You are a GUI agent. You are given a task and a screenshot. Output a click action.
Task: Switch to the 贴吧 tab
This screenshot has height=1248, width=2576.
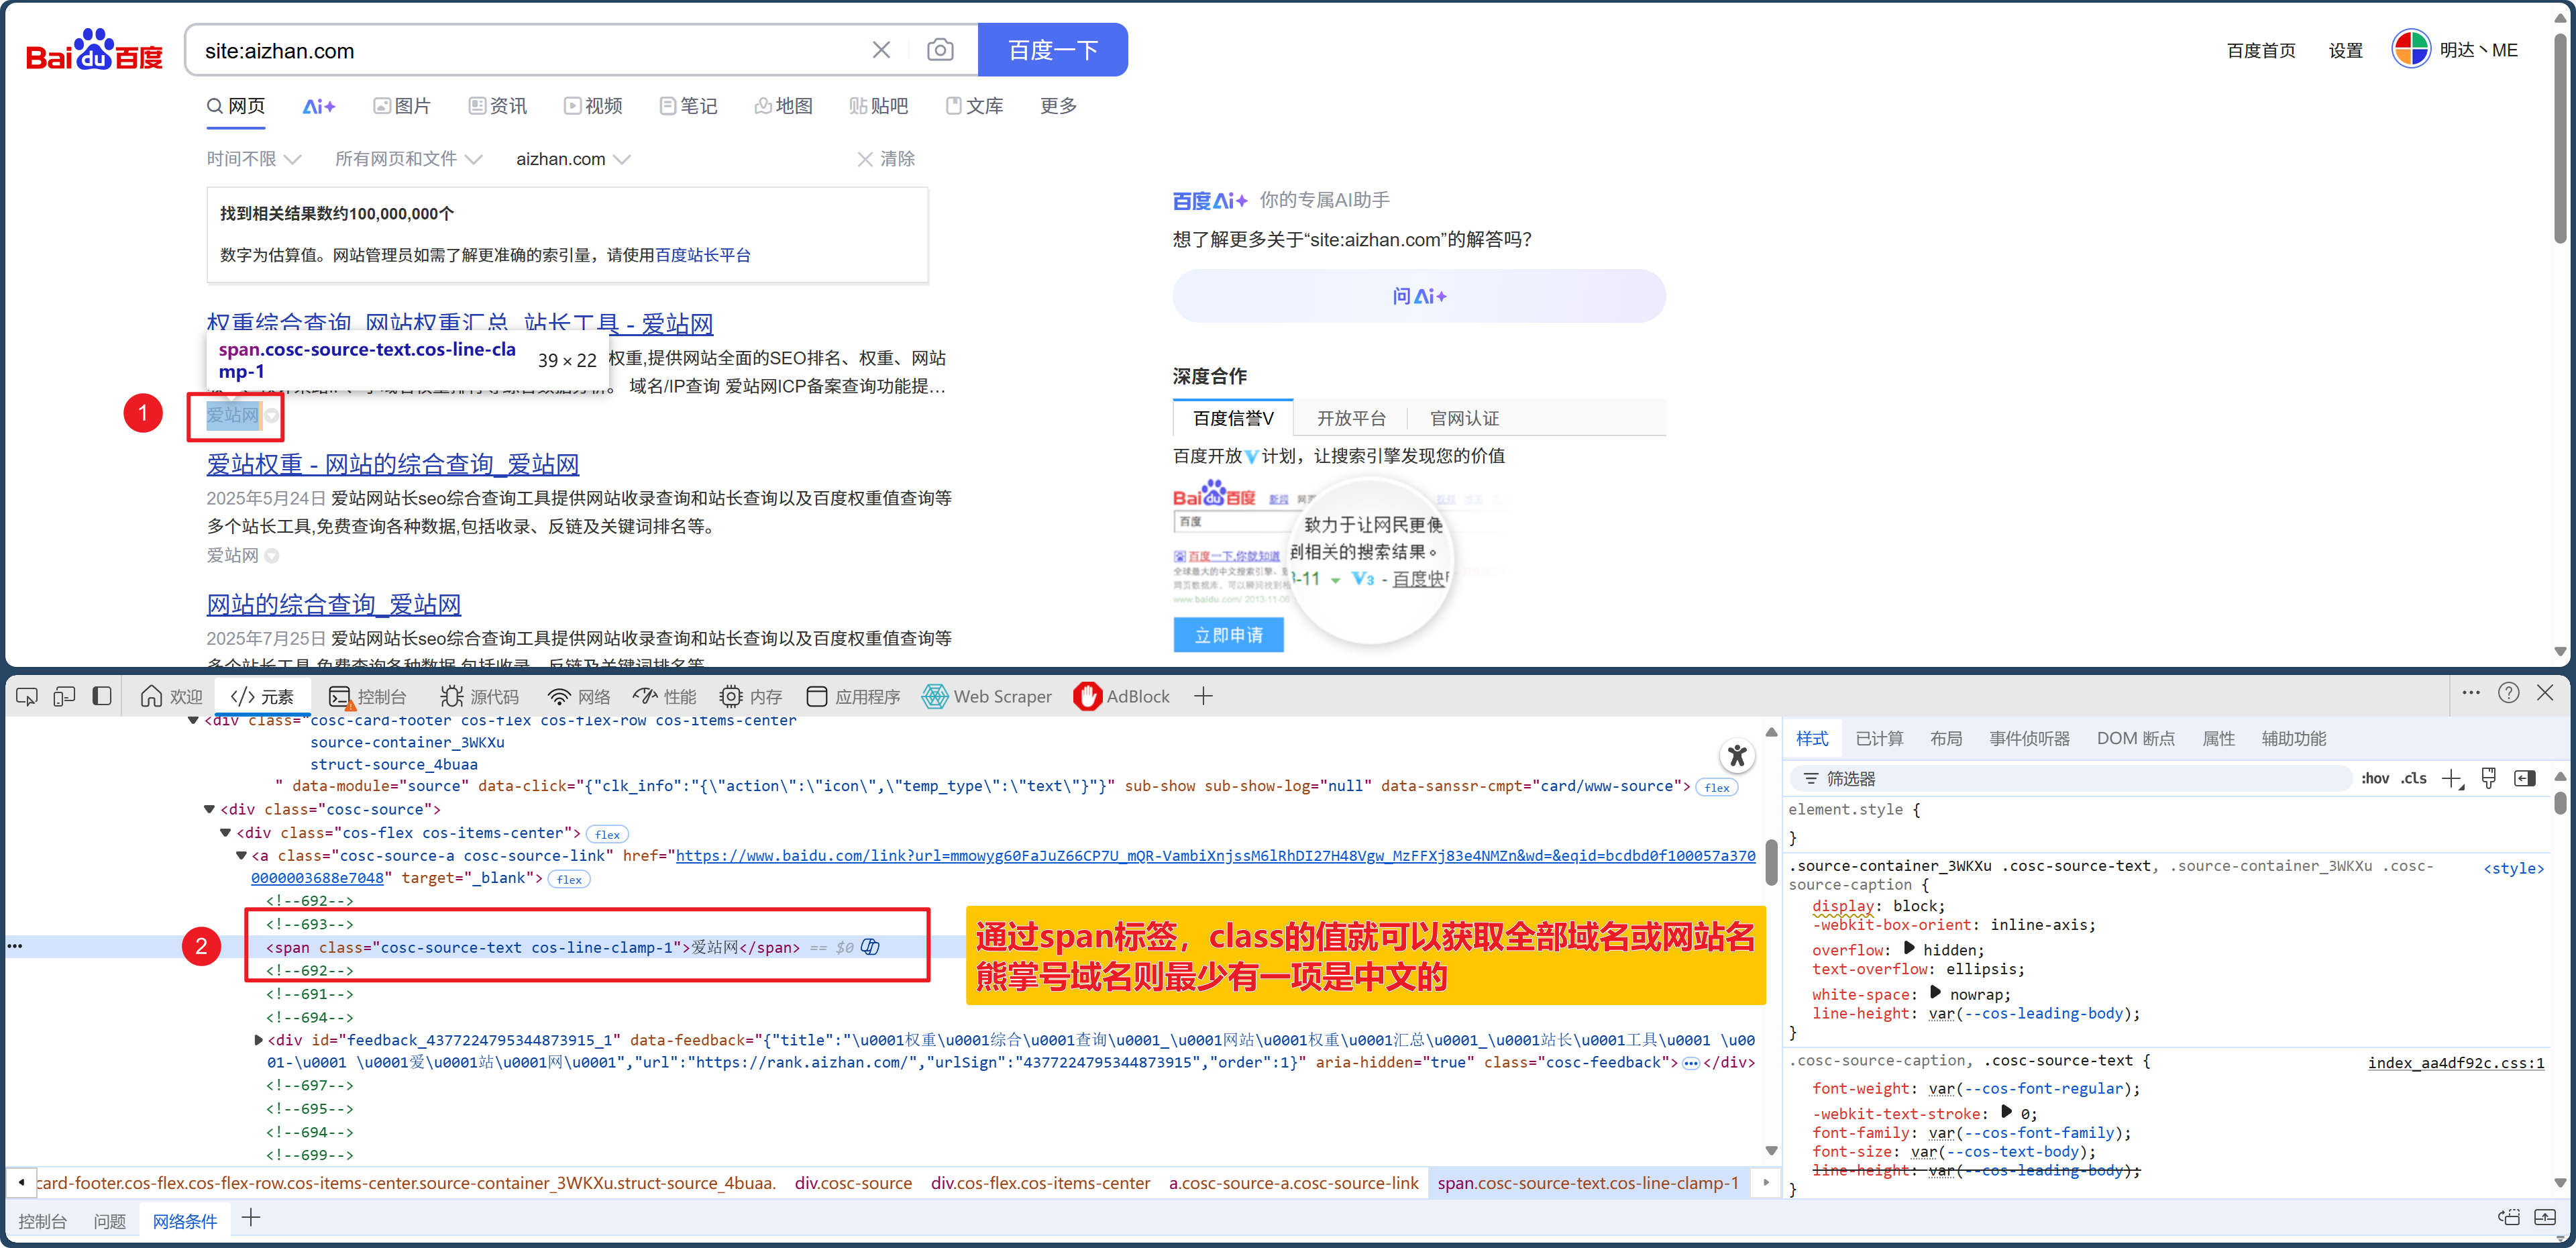[x=878, y=106]
